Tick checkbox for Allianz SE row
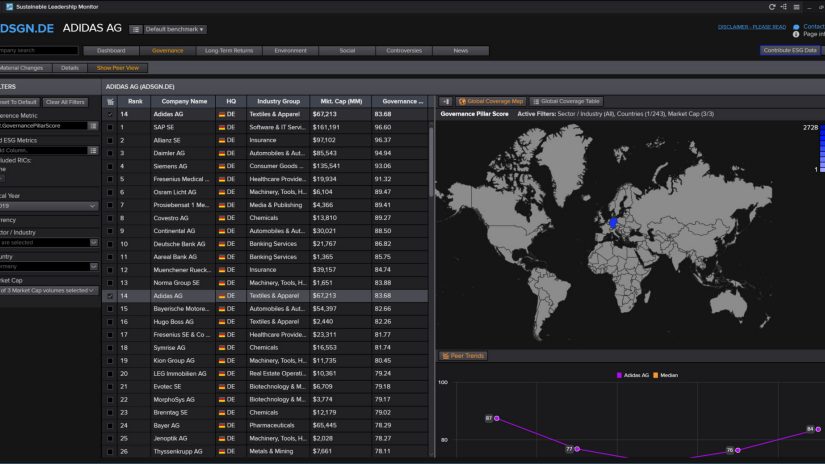Image resolution: width=825 pixels, height=464 pixels. click(x=110, y=140)
